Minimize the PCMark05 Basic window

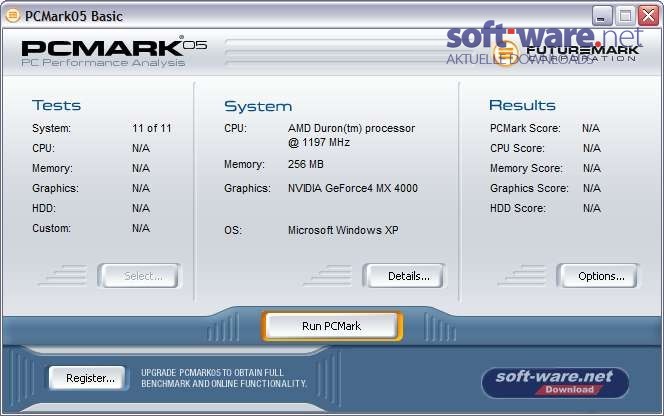click(x=602, y=16)
